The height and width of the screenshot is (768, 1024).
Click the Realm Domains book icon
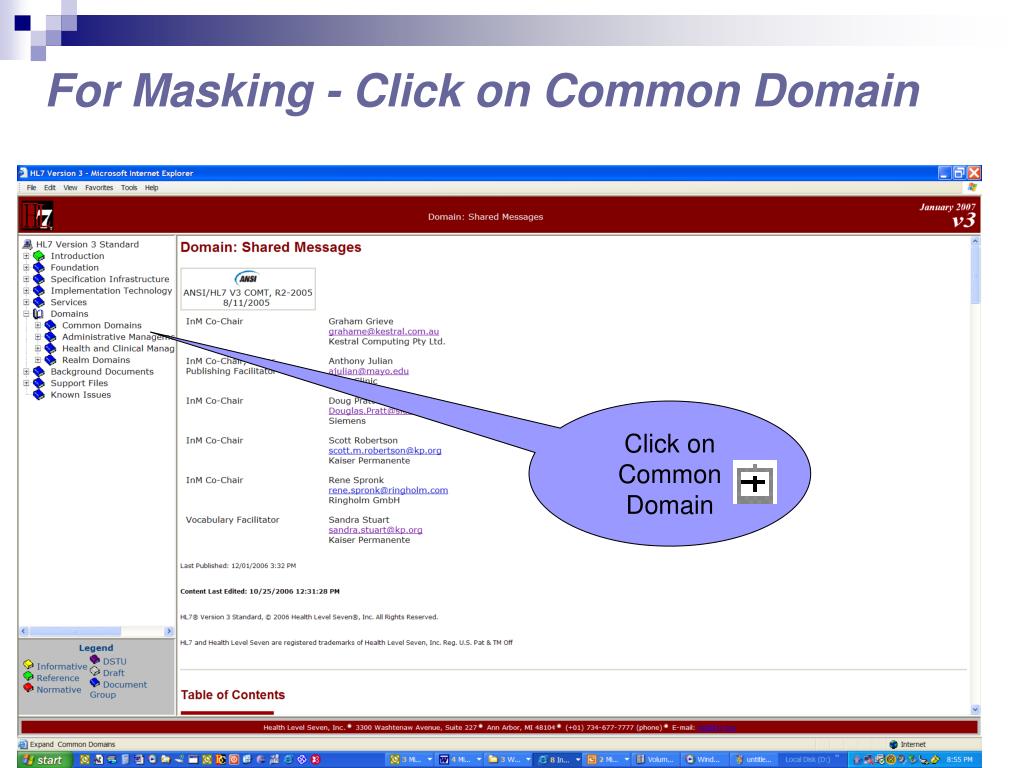(x=50, y=360)
